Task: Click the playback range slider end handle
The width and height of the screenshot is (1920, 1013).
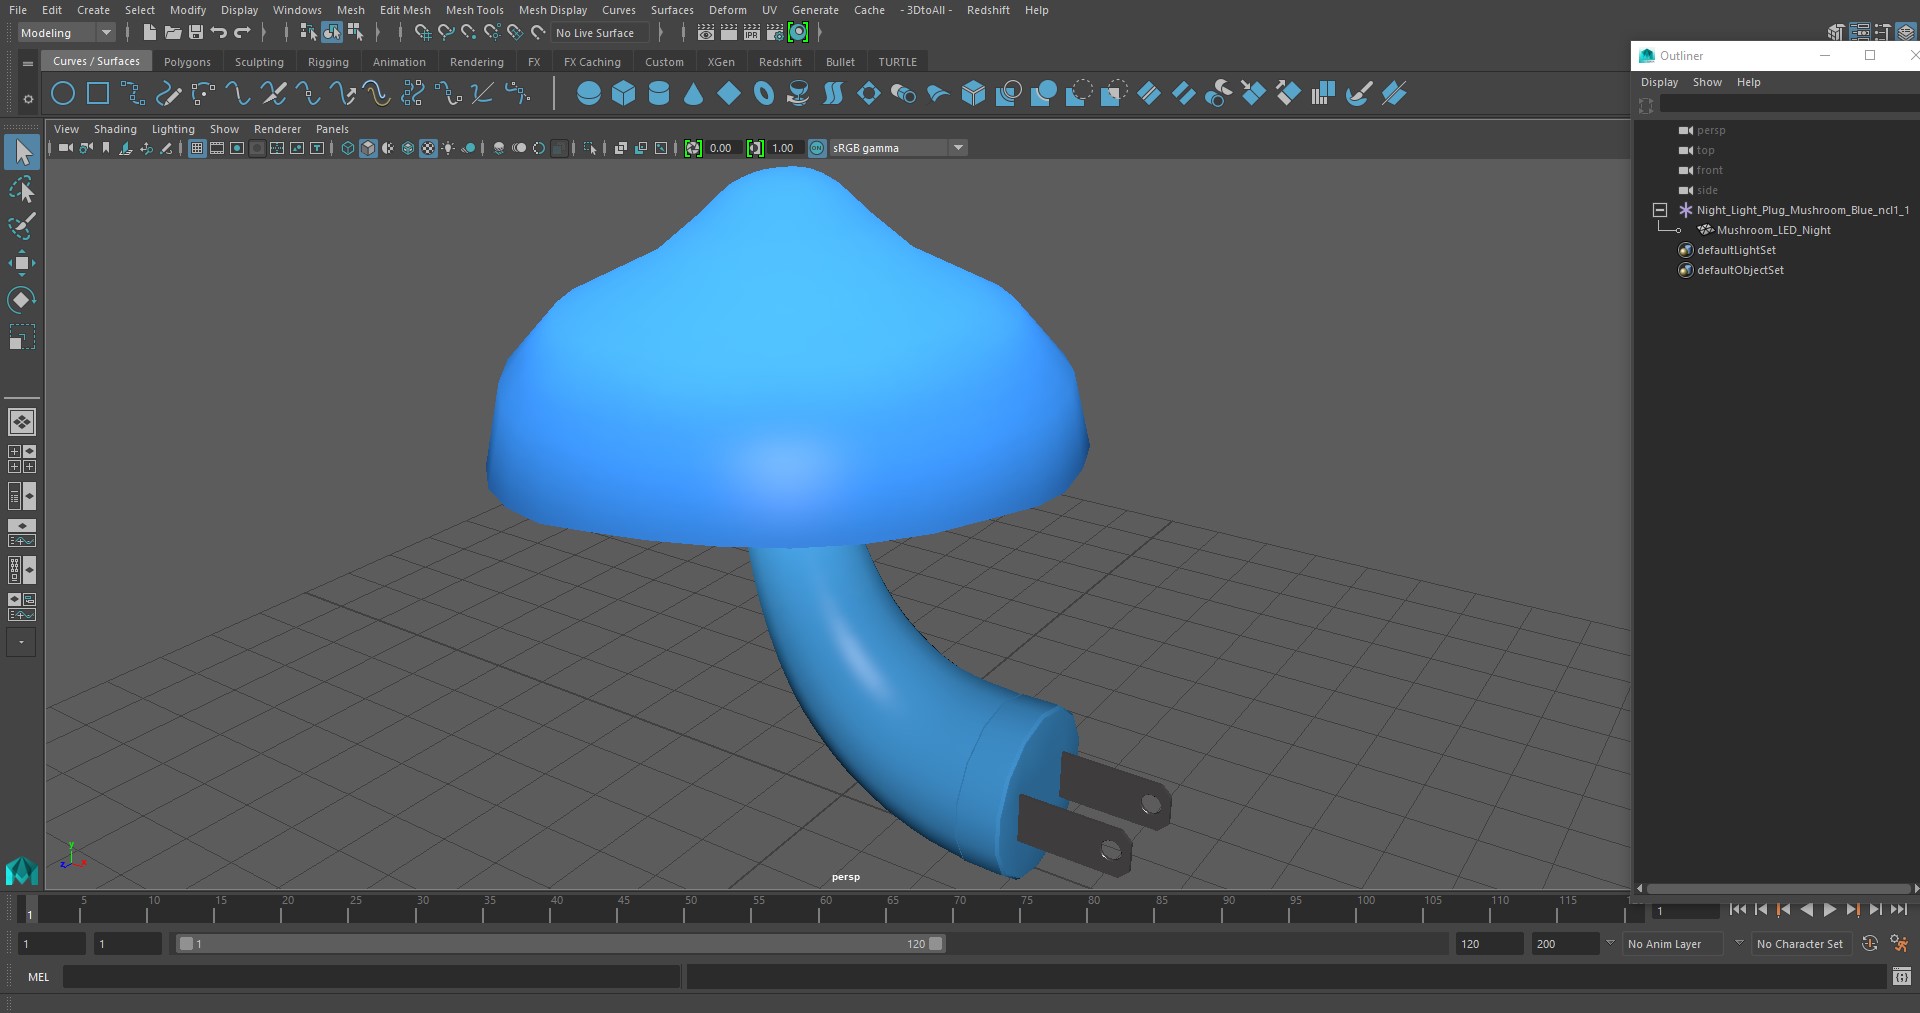Action: [936, 943]
